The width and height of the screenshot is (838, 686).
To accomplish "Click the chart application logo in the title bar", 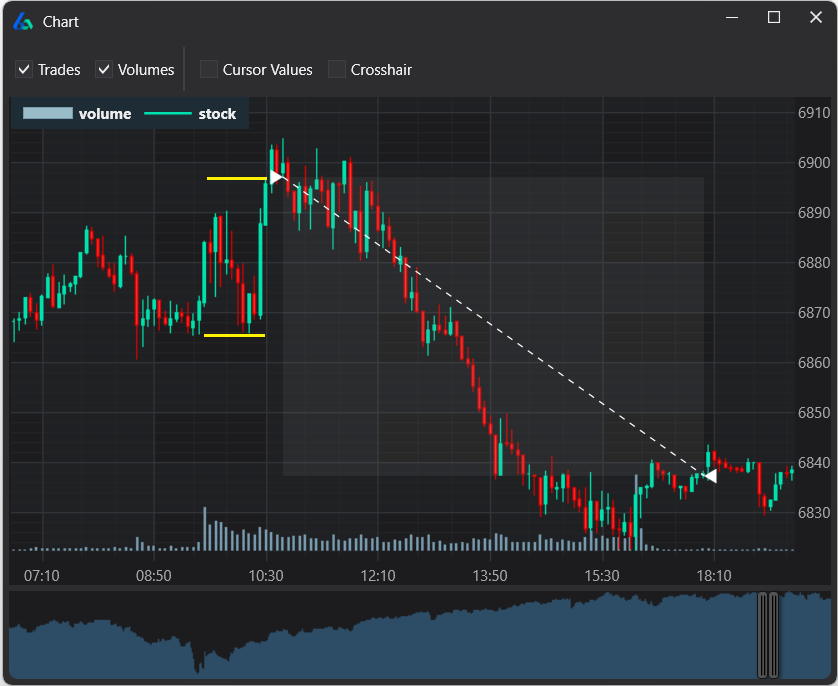I will tap(22, 20).
